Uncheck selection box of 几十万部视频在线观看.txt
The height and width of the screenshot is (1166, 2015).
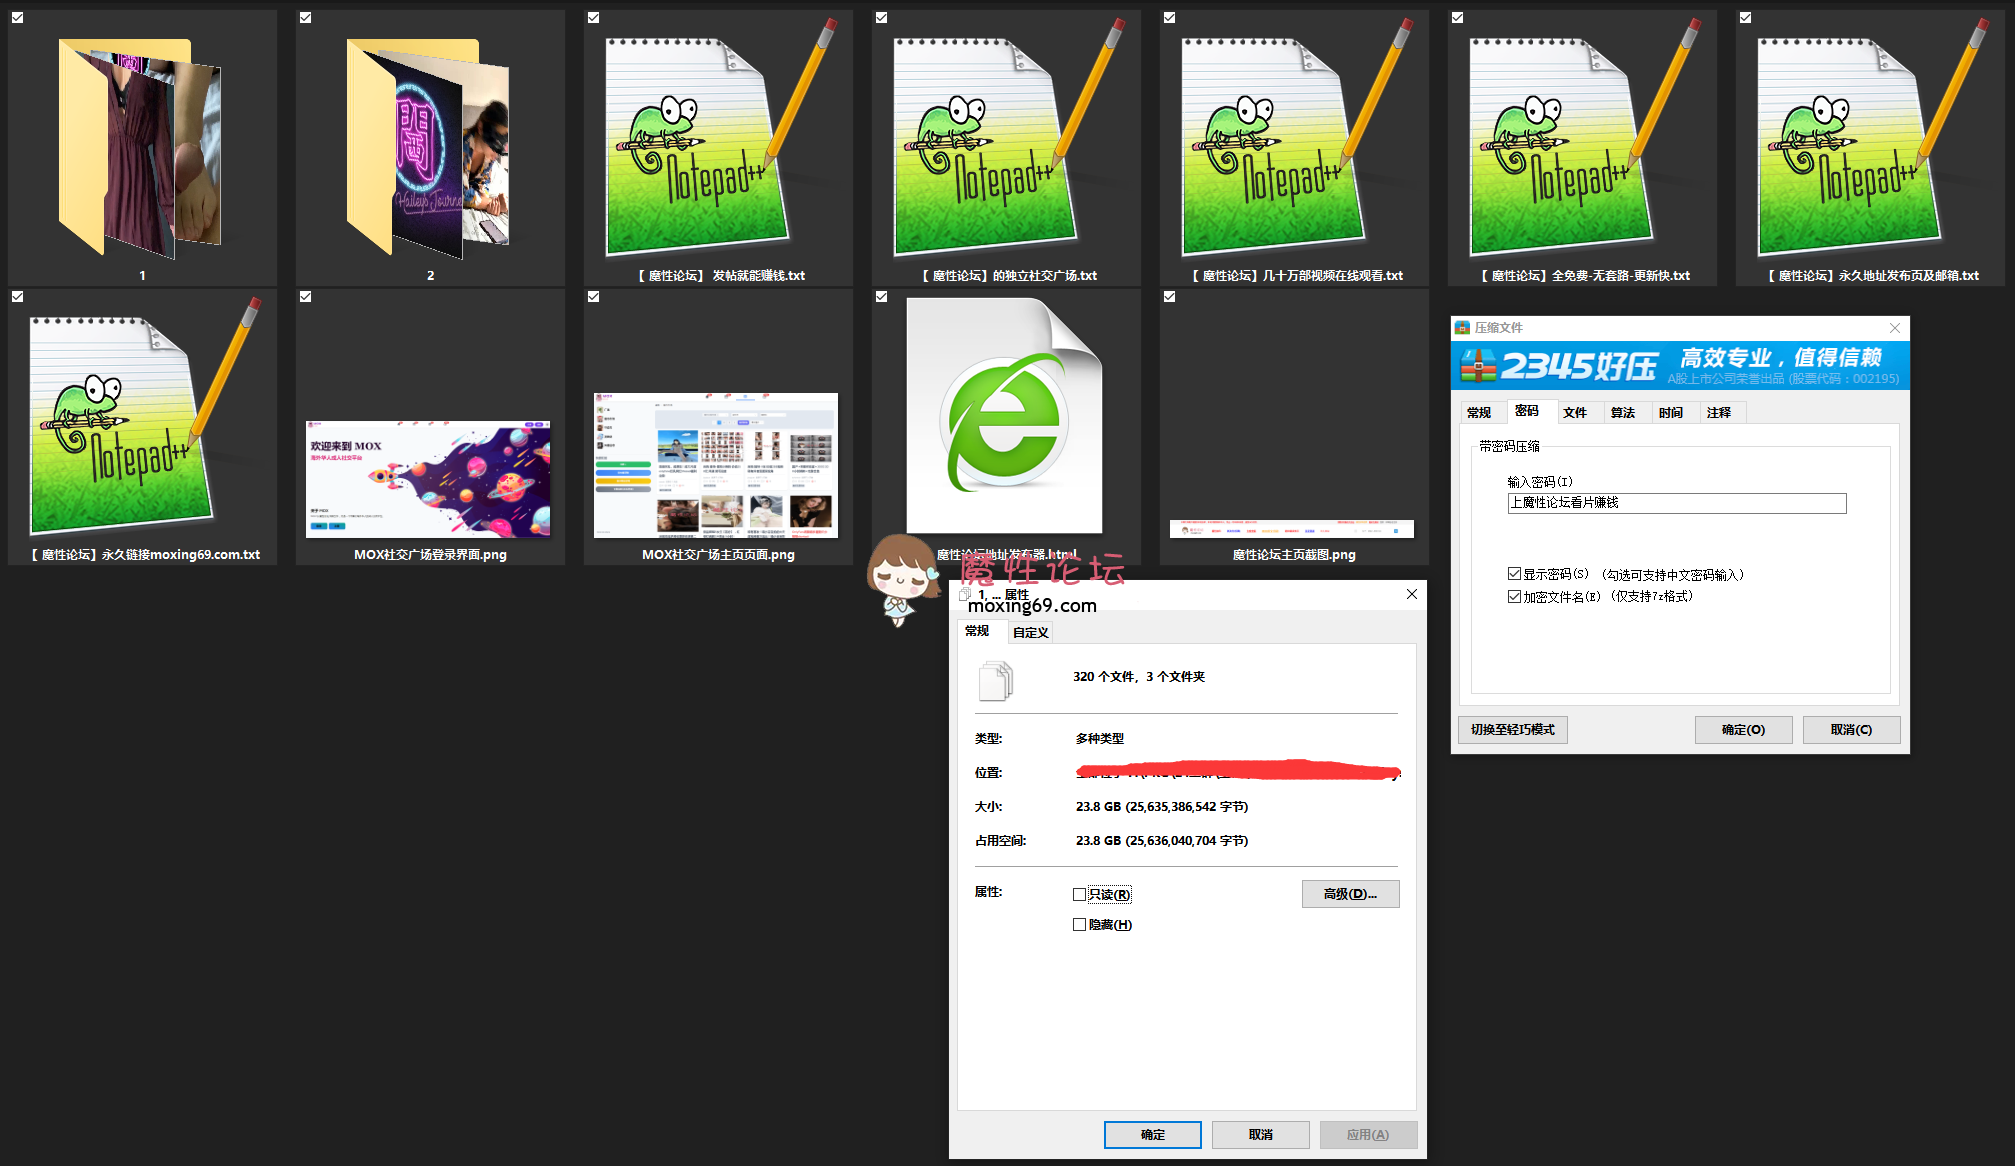1170,17
